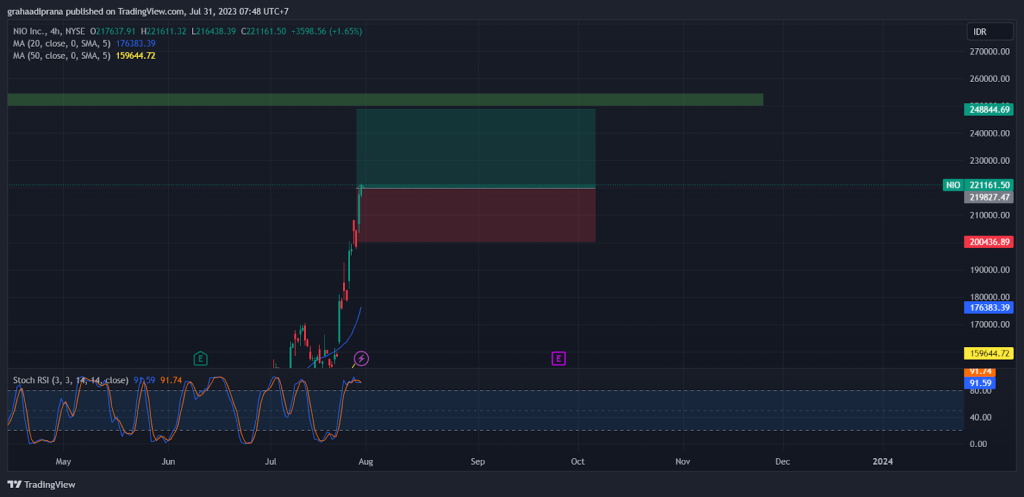Click the green 248844.69 target price label
Screen dimensions: 1024x497
click(988, 109)
